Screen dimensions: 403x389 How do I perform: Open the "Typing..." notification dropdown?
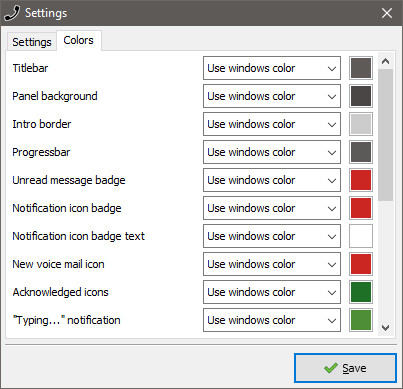(272, 320)
